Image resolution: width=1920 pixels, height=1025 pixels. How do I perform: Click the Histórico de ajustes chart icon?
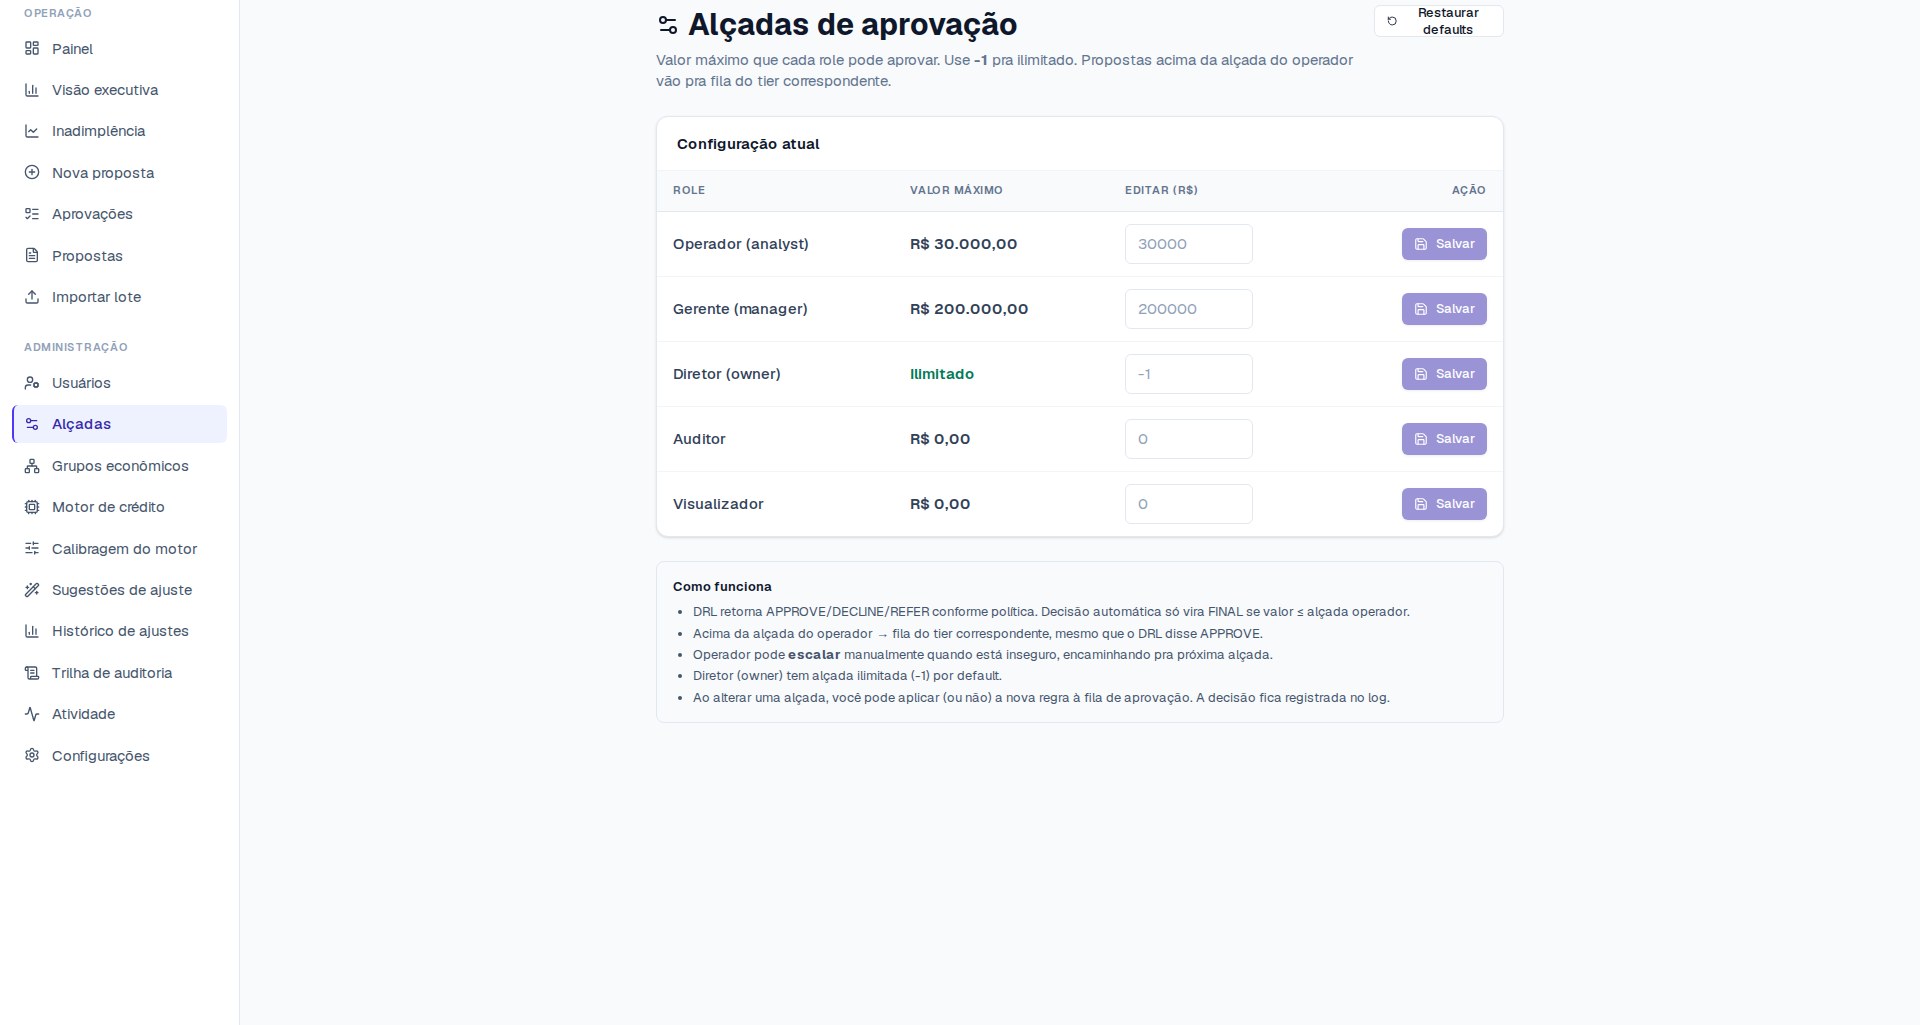coord(32,631)
